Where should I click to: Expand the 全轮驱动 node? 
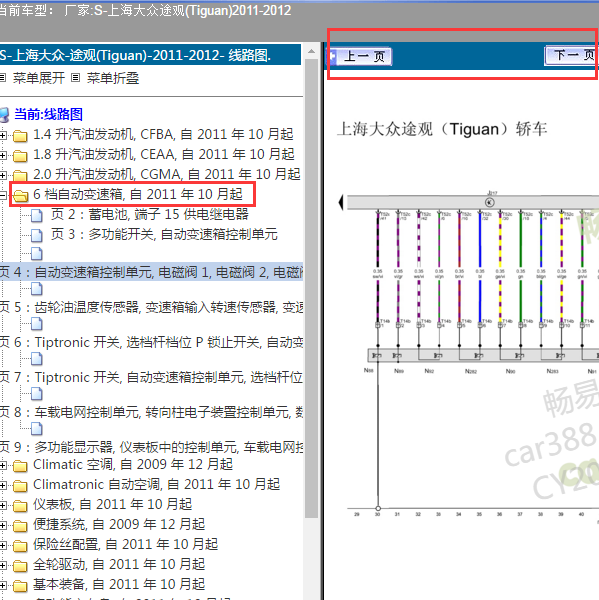[x=3, y=565]
